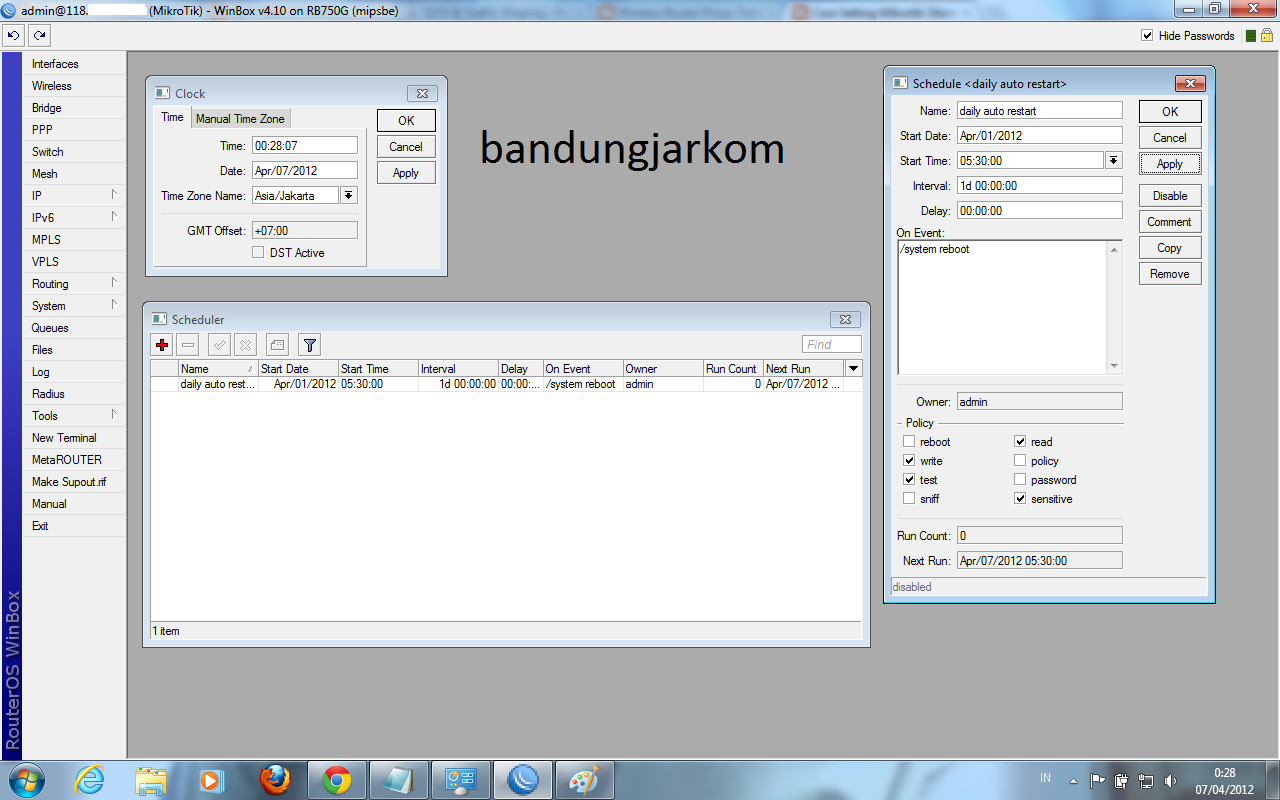This screenshot has height=800, width=1280.
Task: Open New Terminal from sidebar
Action: (75, 438)
